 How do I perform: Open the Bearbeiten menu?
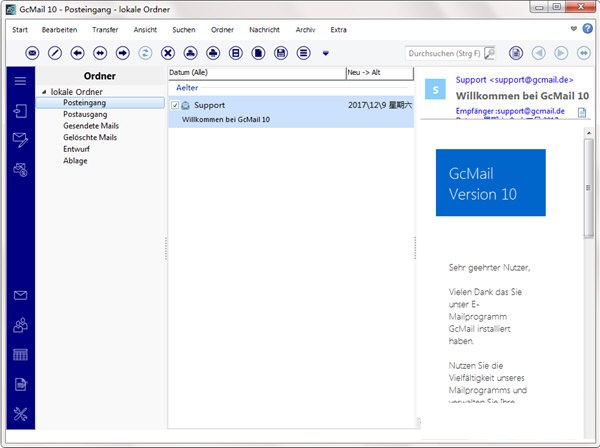click(59, 30)
